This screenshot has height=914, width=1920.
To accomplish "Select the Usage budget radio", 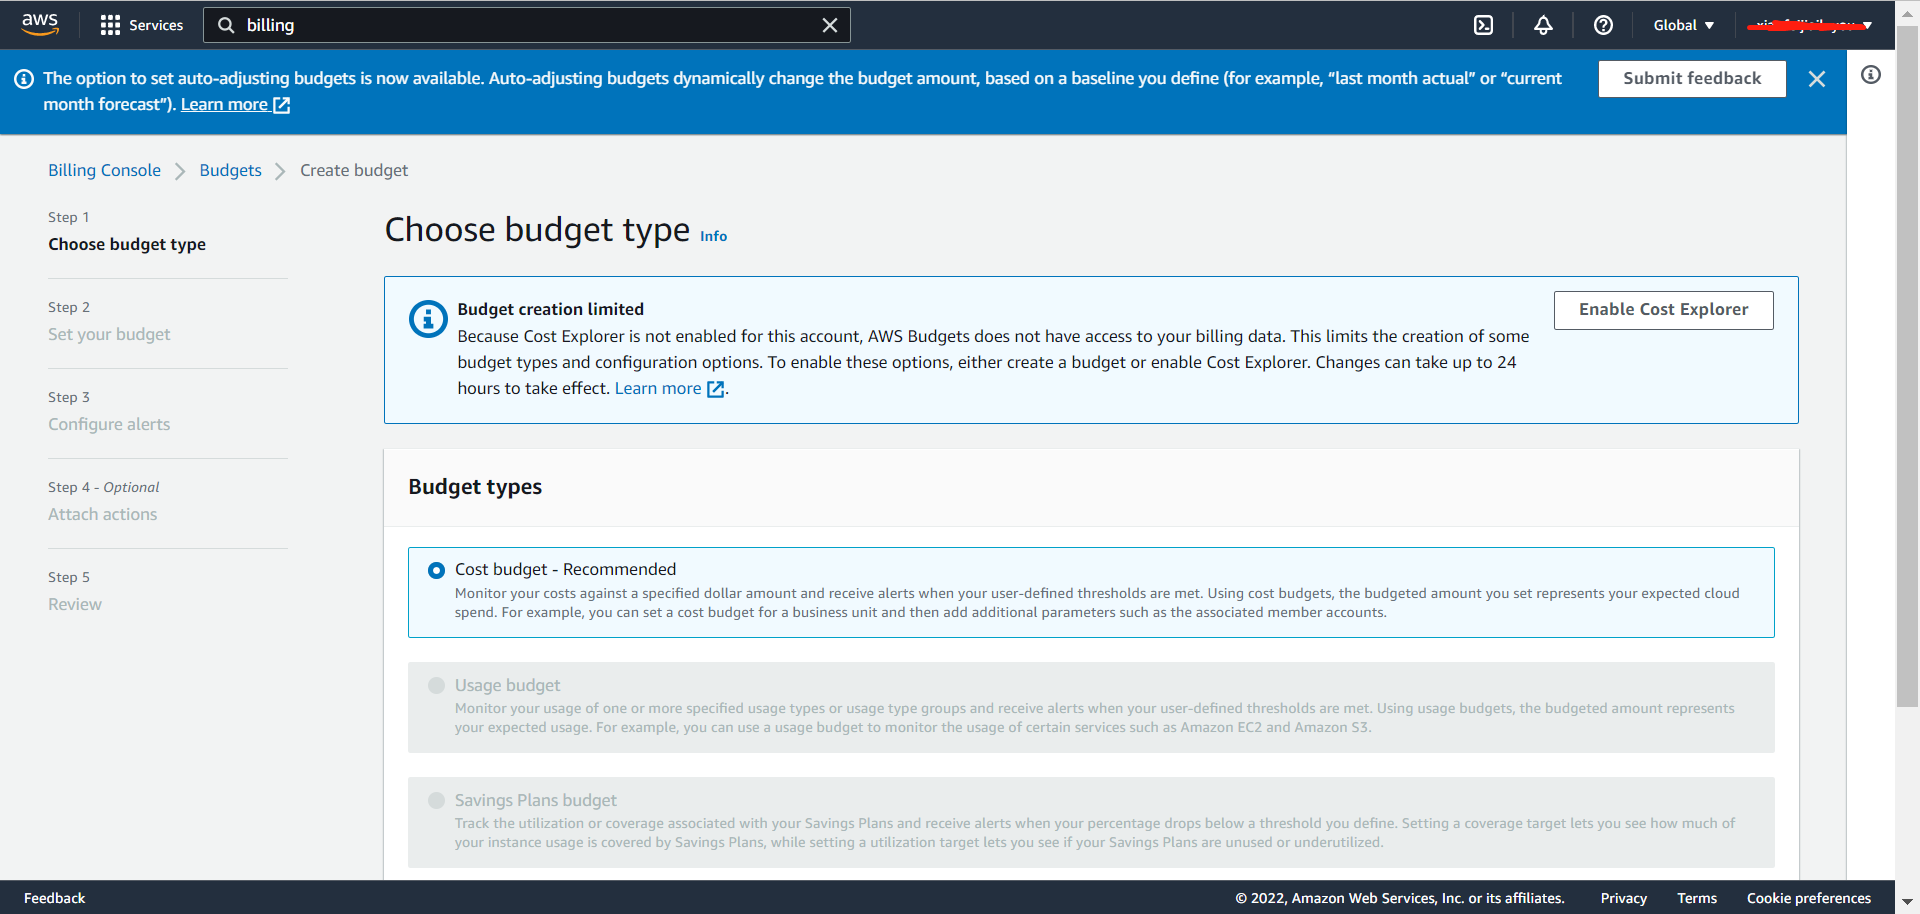I will pyautogui.click(x=436, y=685).
